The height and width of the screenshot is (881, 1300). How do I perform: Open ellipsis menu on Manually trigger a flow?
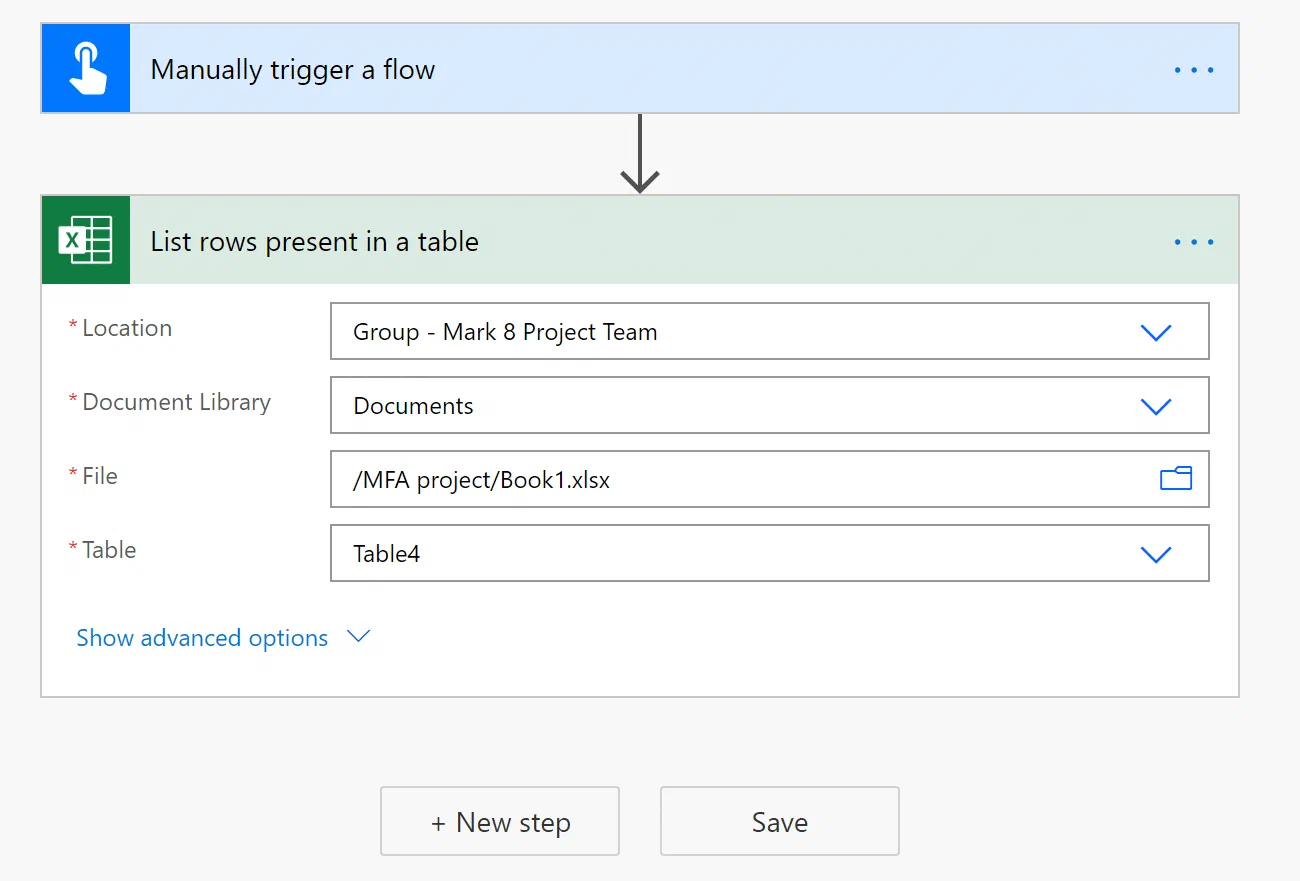[1194, 70]
